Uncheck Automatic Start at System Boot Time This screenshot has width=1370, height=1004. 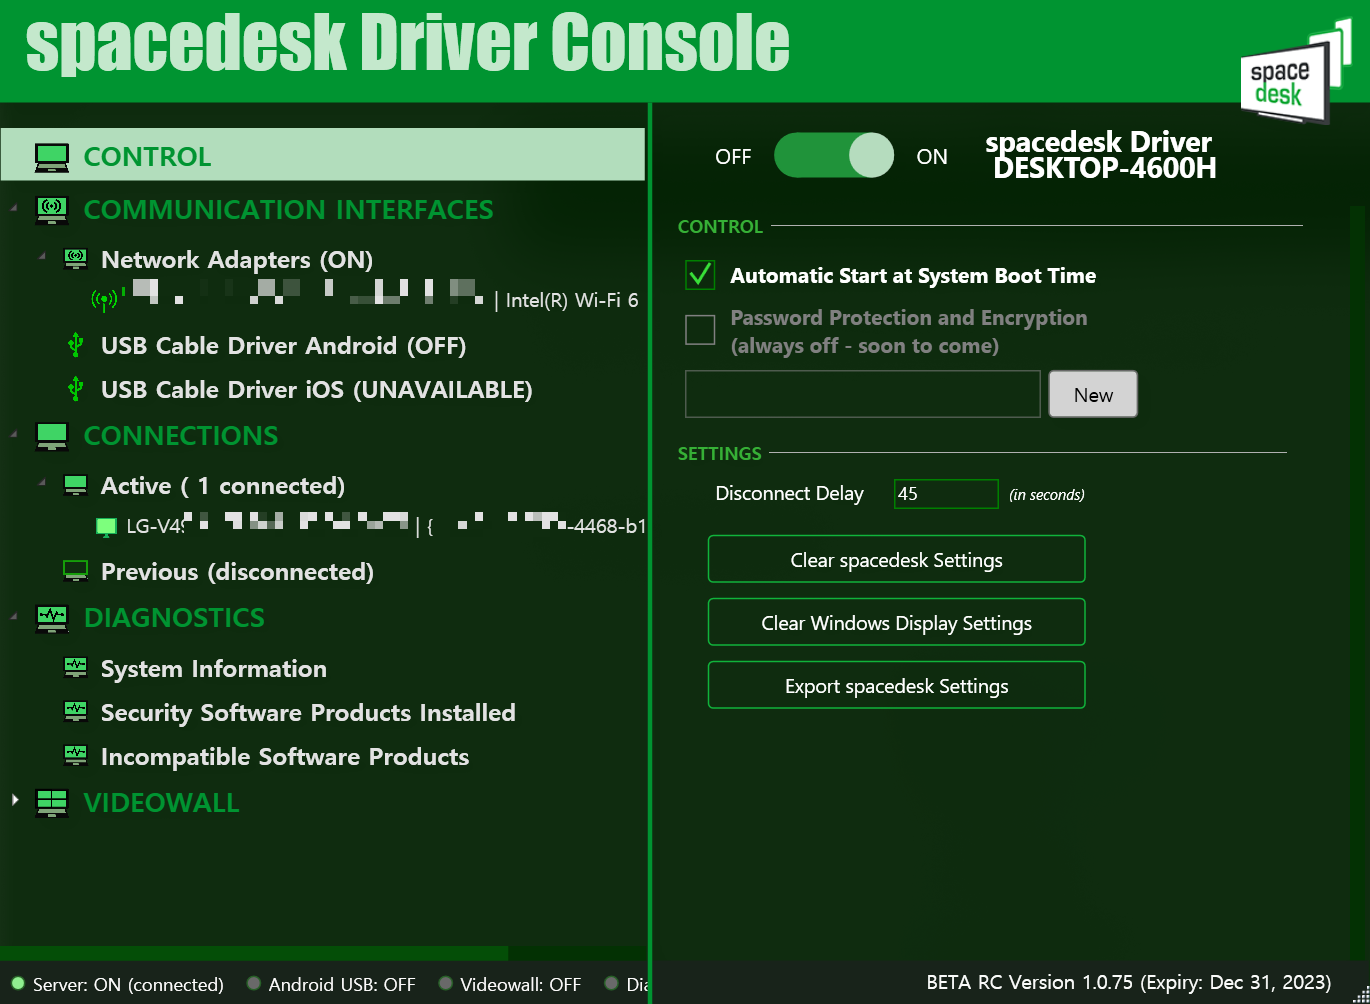coord(700,275)
